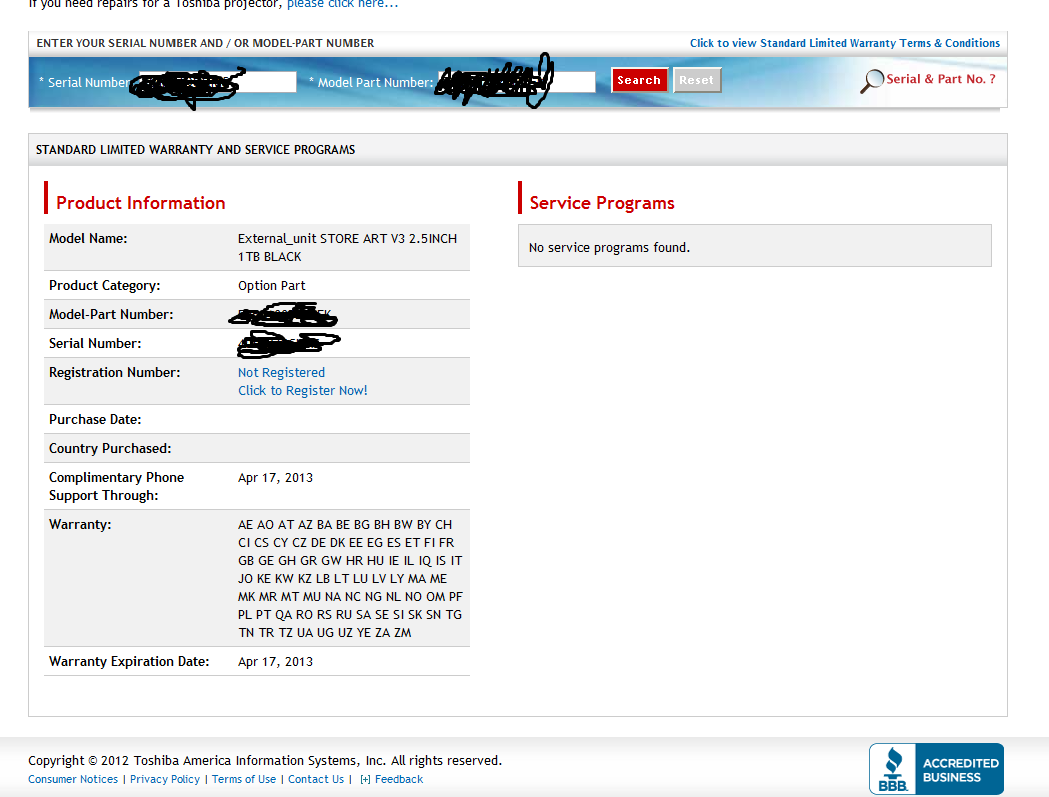Open the Terms of Use footer link
Image resolution: width=1049 pixels, height=797 pixels.
244,779
